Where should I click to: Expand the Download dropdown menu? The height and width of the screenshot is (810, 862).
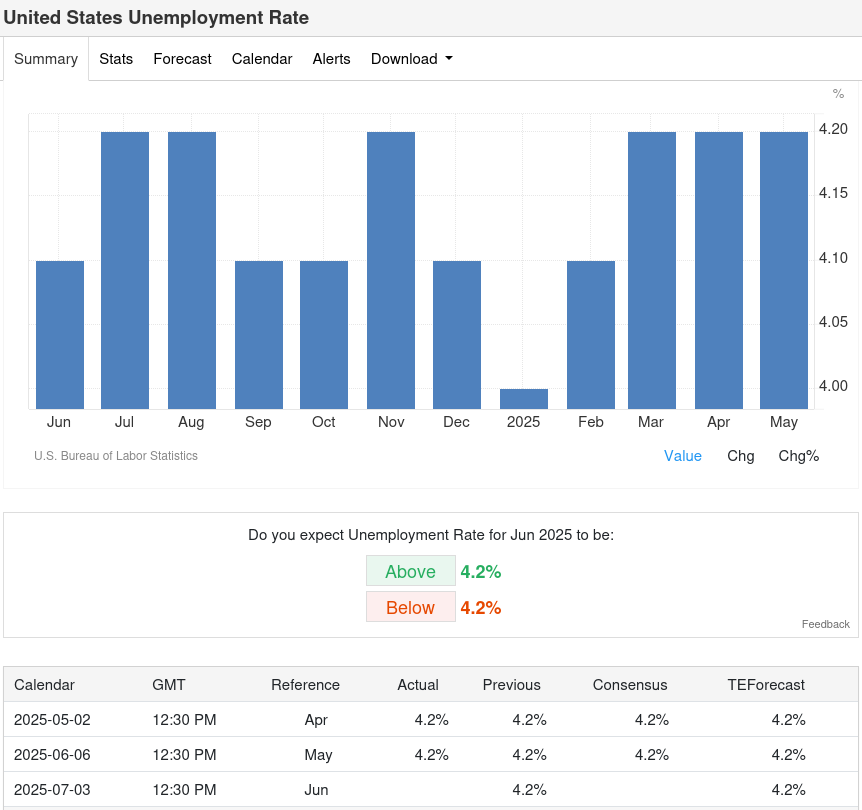(411, 59)
